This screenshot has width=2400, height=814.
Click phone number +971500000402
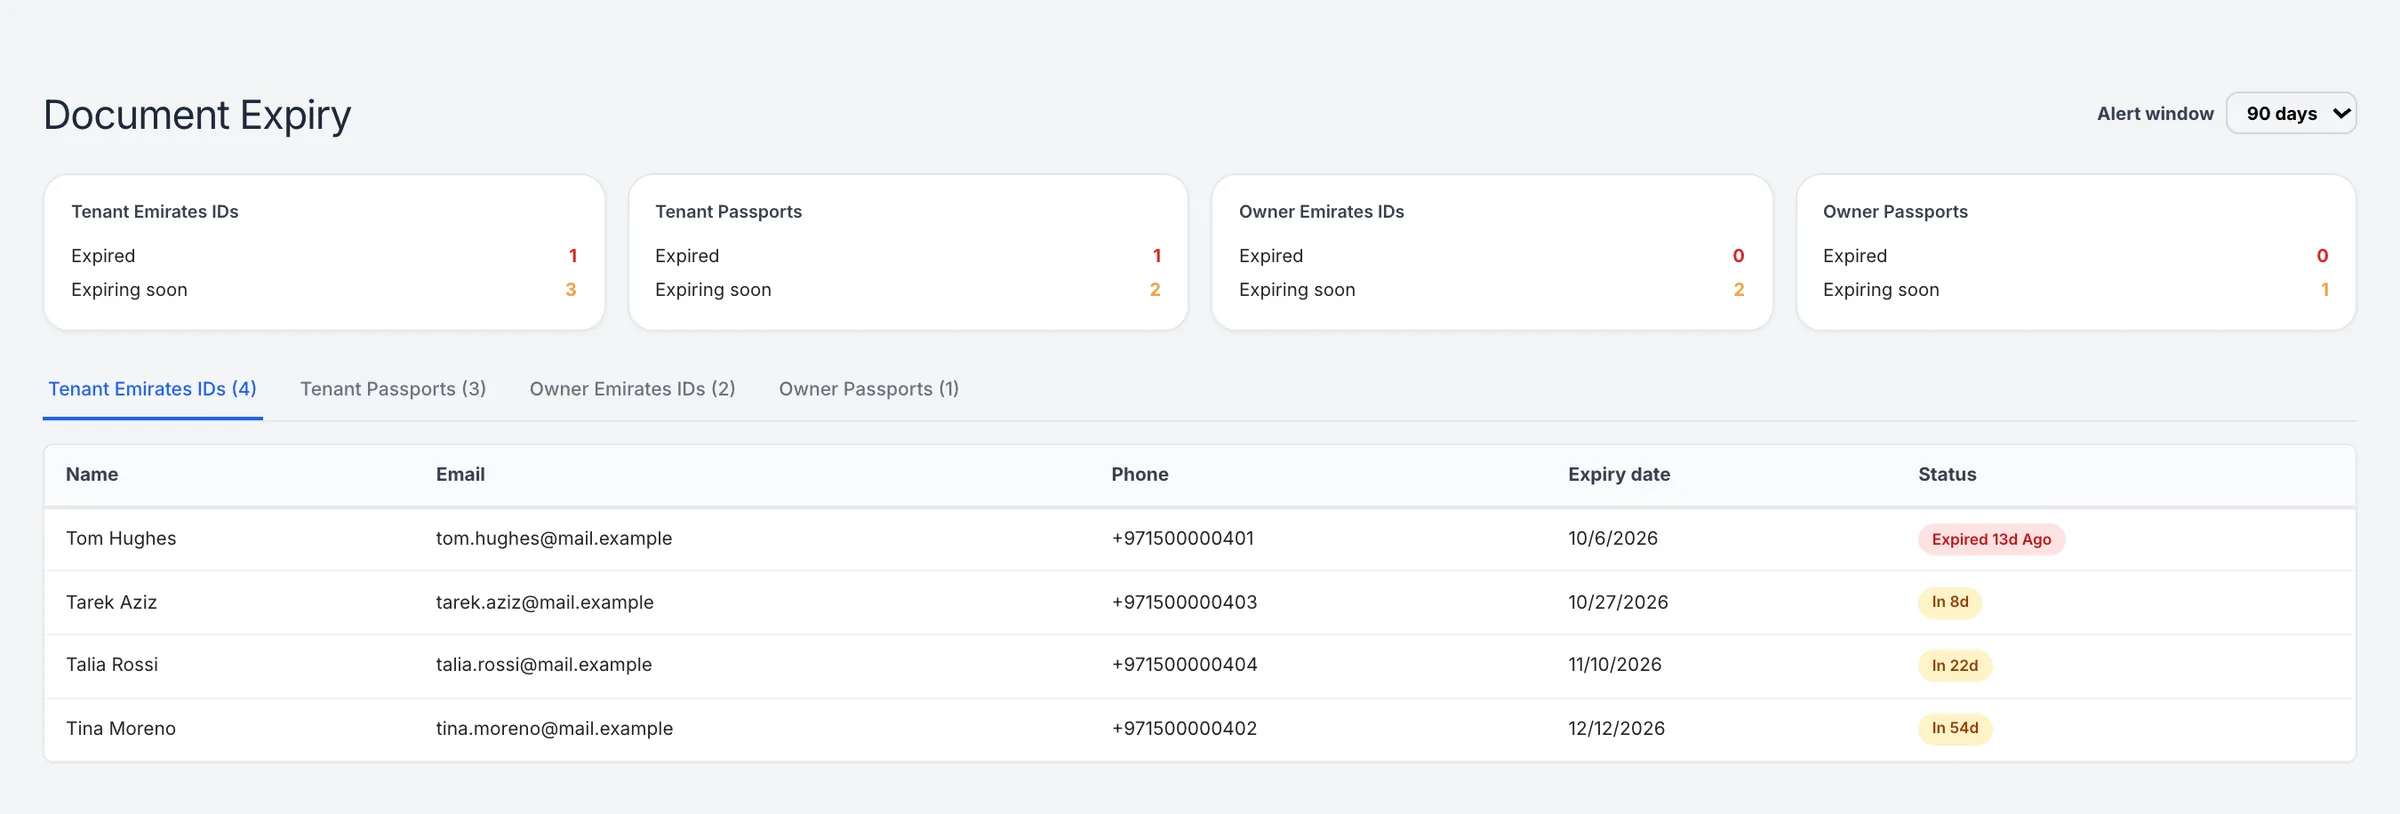1184,729
